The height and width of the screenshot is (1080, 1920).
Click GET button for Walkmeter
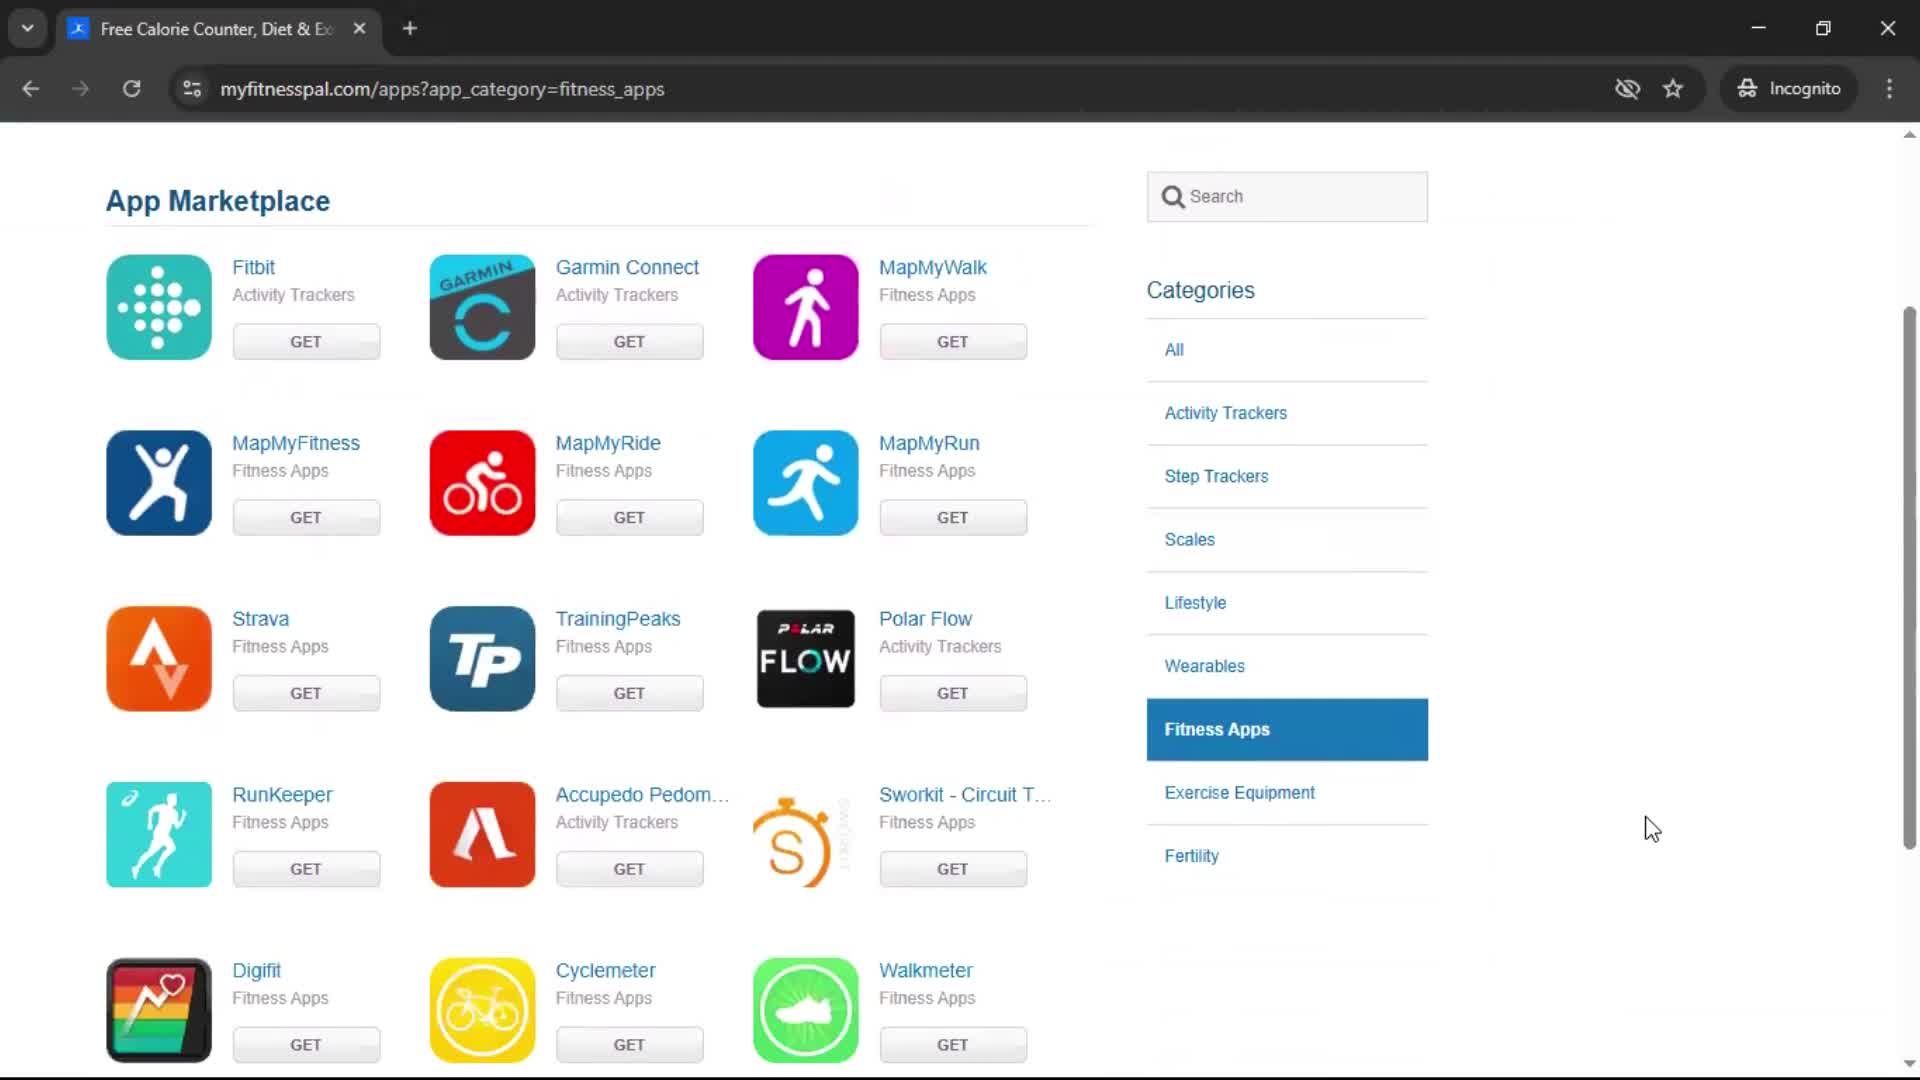(953, 1045)
